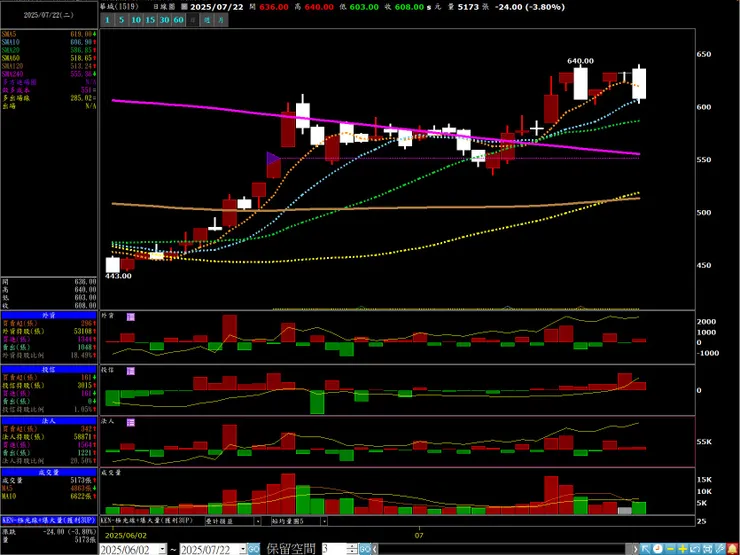The height and width of the screenshot is (555, 740).
Task: Increase the reserved space stepper value
Action: [x=352, y=547]
